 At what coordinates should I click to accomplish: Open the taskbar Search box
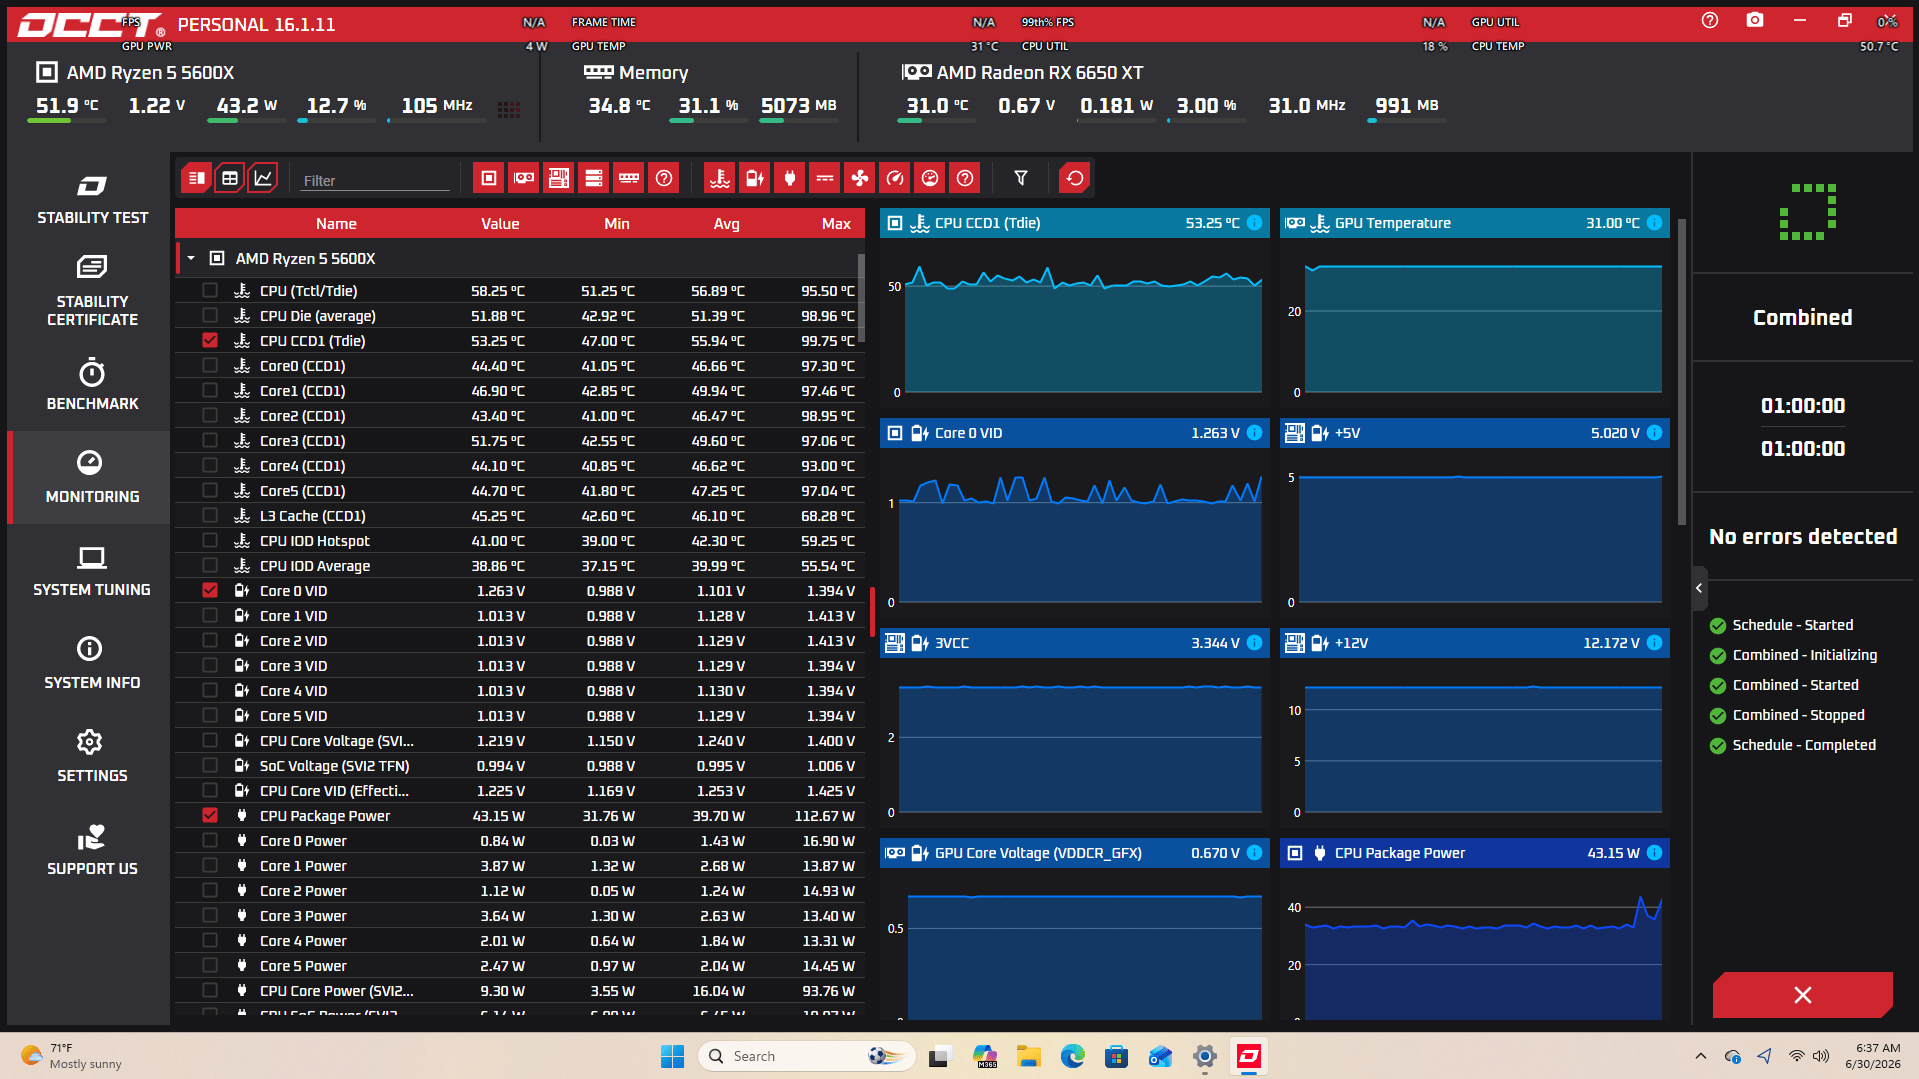pos(807,1056)
